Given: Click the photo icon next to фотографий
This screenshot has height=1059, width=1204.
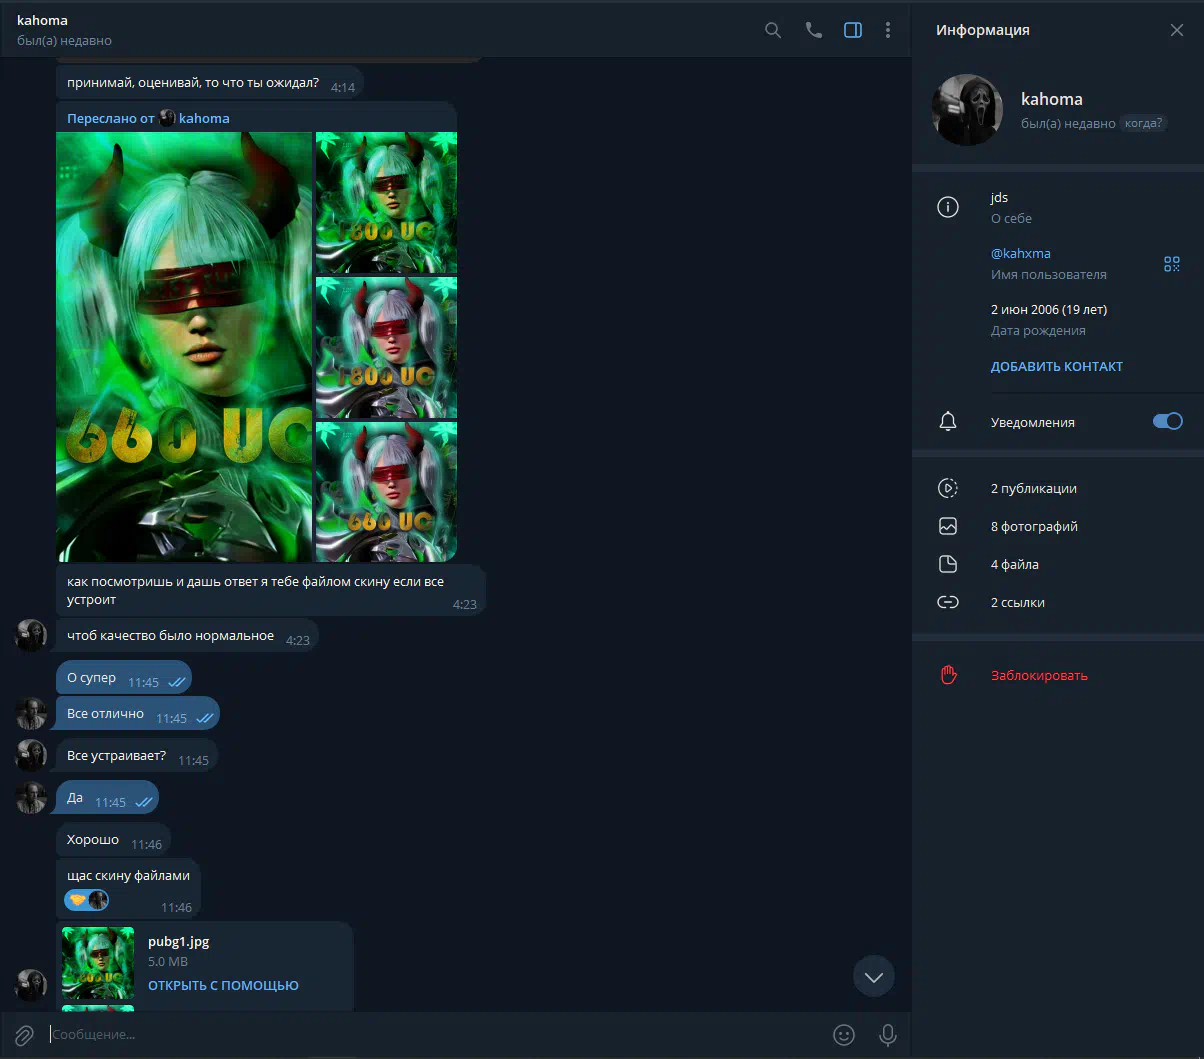Looking at the screenshot, I should pyautogui.click(x=948, y=526).
